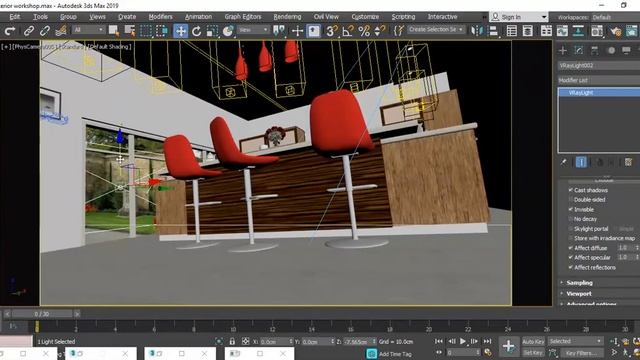This screenshot has height=360, width=640.
Task: Click the Set Key button
Action: coord(533,352)
